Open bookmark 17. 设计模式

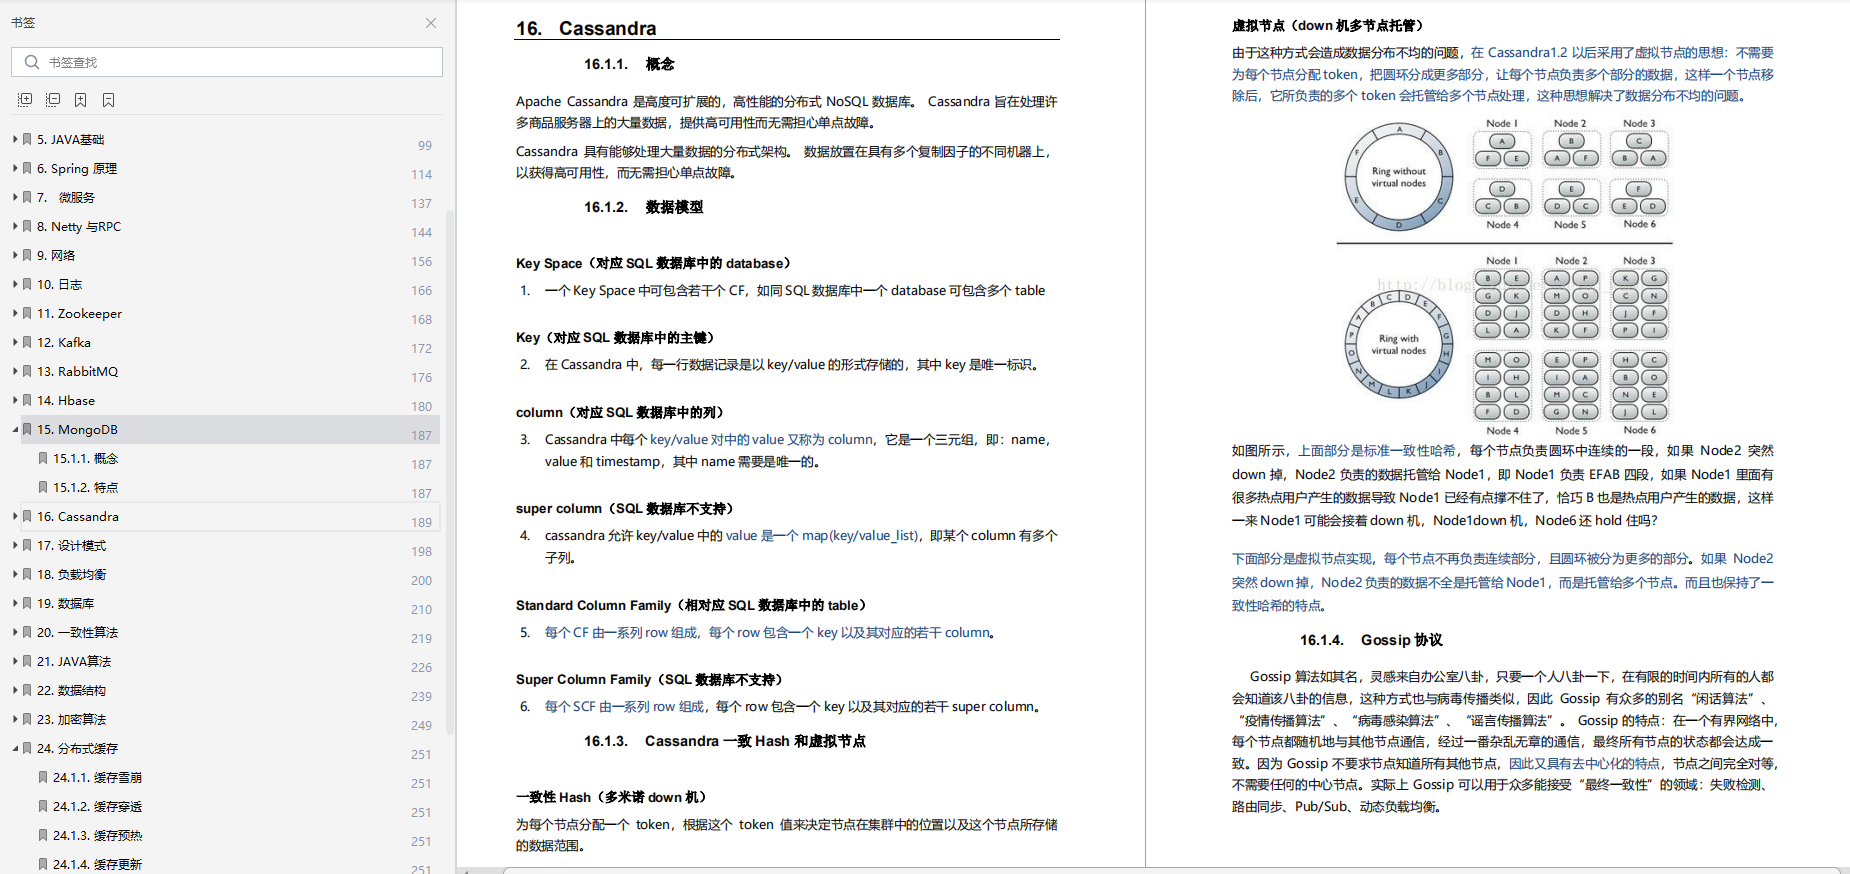pos(72,546)
